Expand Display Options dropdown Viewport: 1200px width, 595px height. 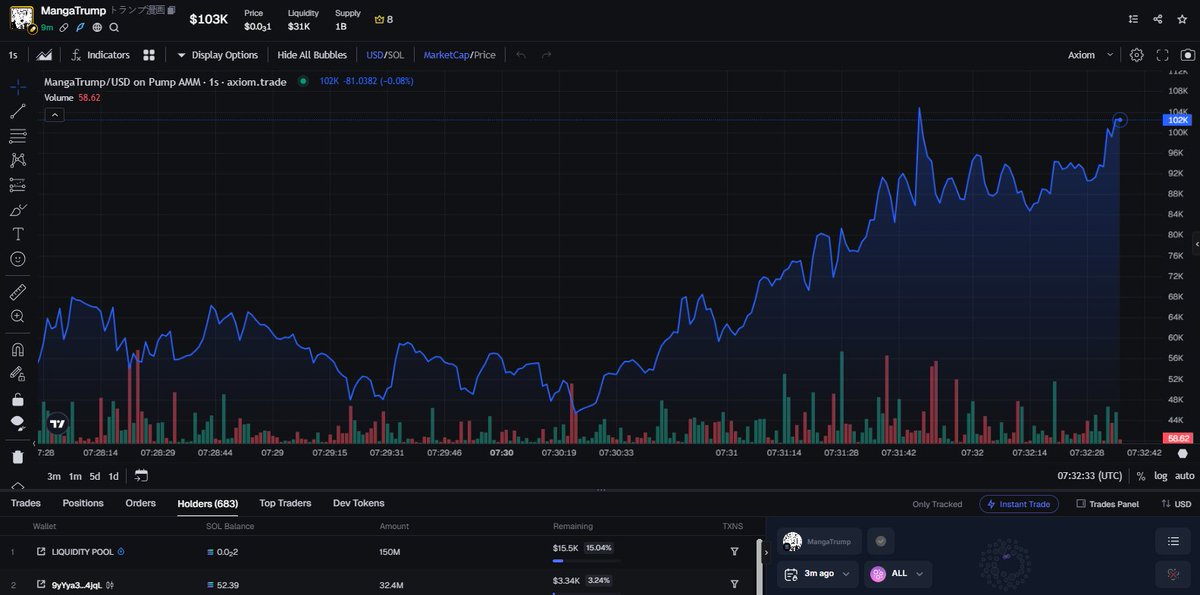pyautogui.click(x=217, y=55)
